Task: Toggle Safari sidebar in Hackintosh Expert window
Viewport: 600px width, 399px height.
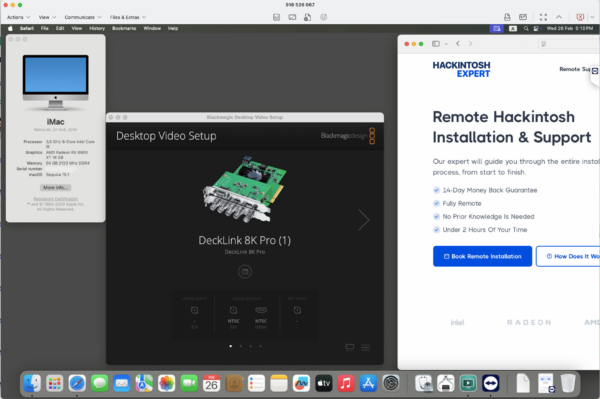Action: tap(436, 44)
